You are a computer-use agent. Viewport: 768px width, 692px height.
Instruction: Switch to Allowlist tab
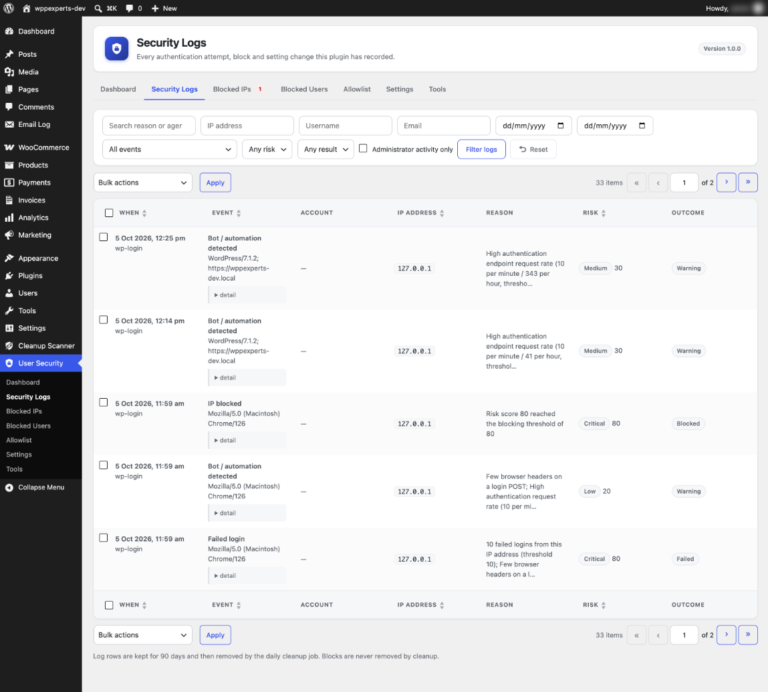point(357,89)
